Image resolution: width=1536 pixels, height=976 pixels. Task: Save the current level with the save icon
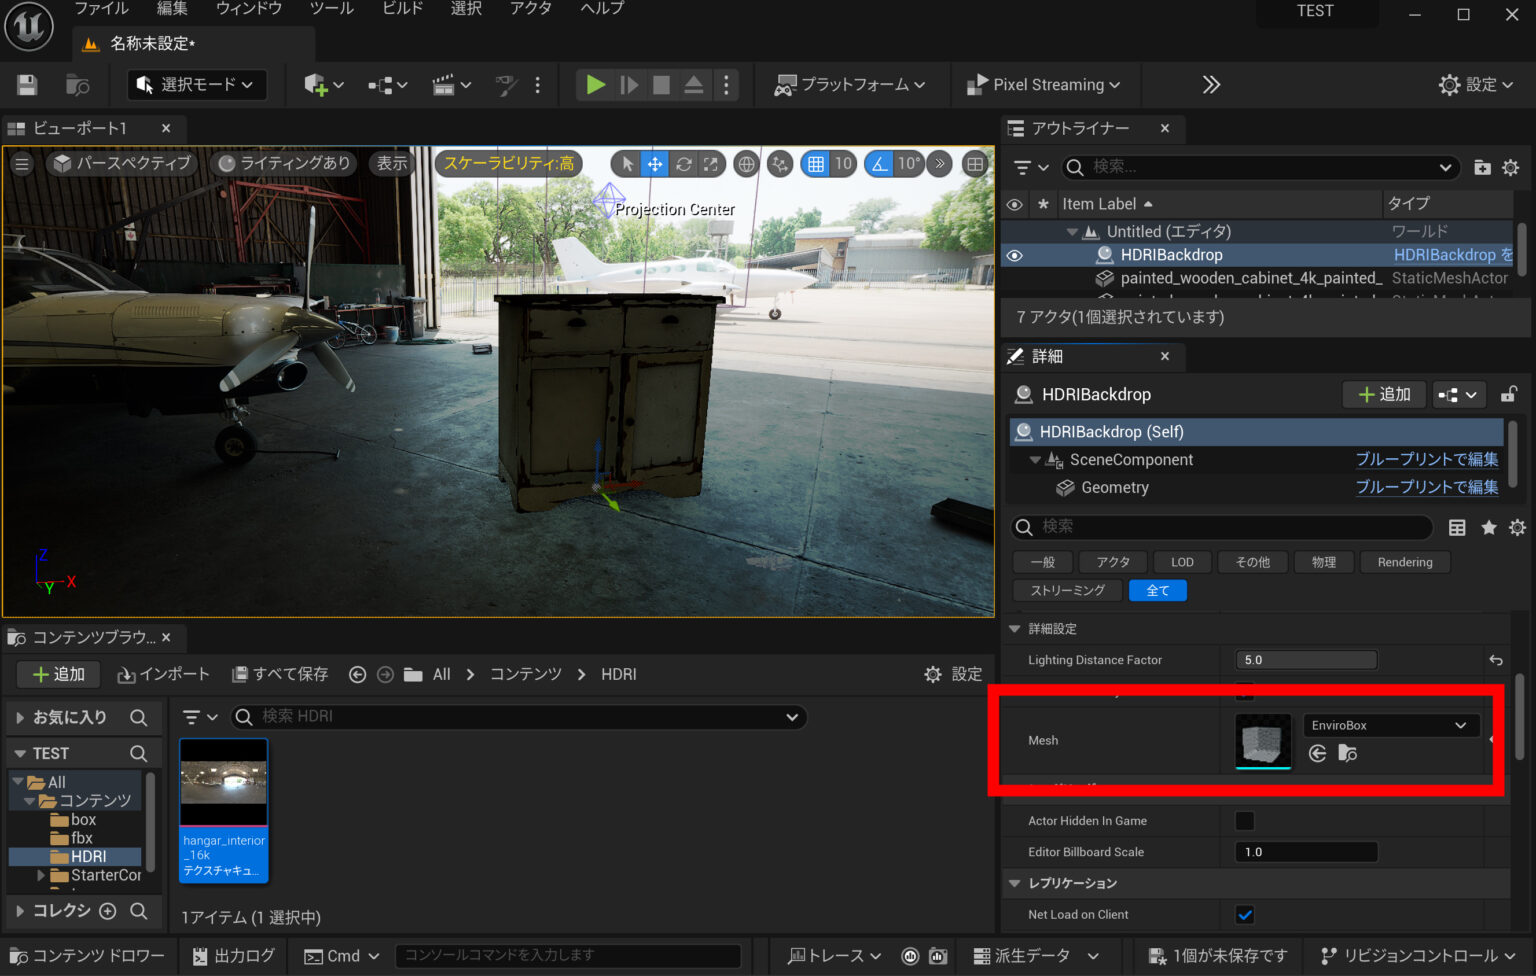pyautogui.click(x=26, y=85)
